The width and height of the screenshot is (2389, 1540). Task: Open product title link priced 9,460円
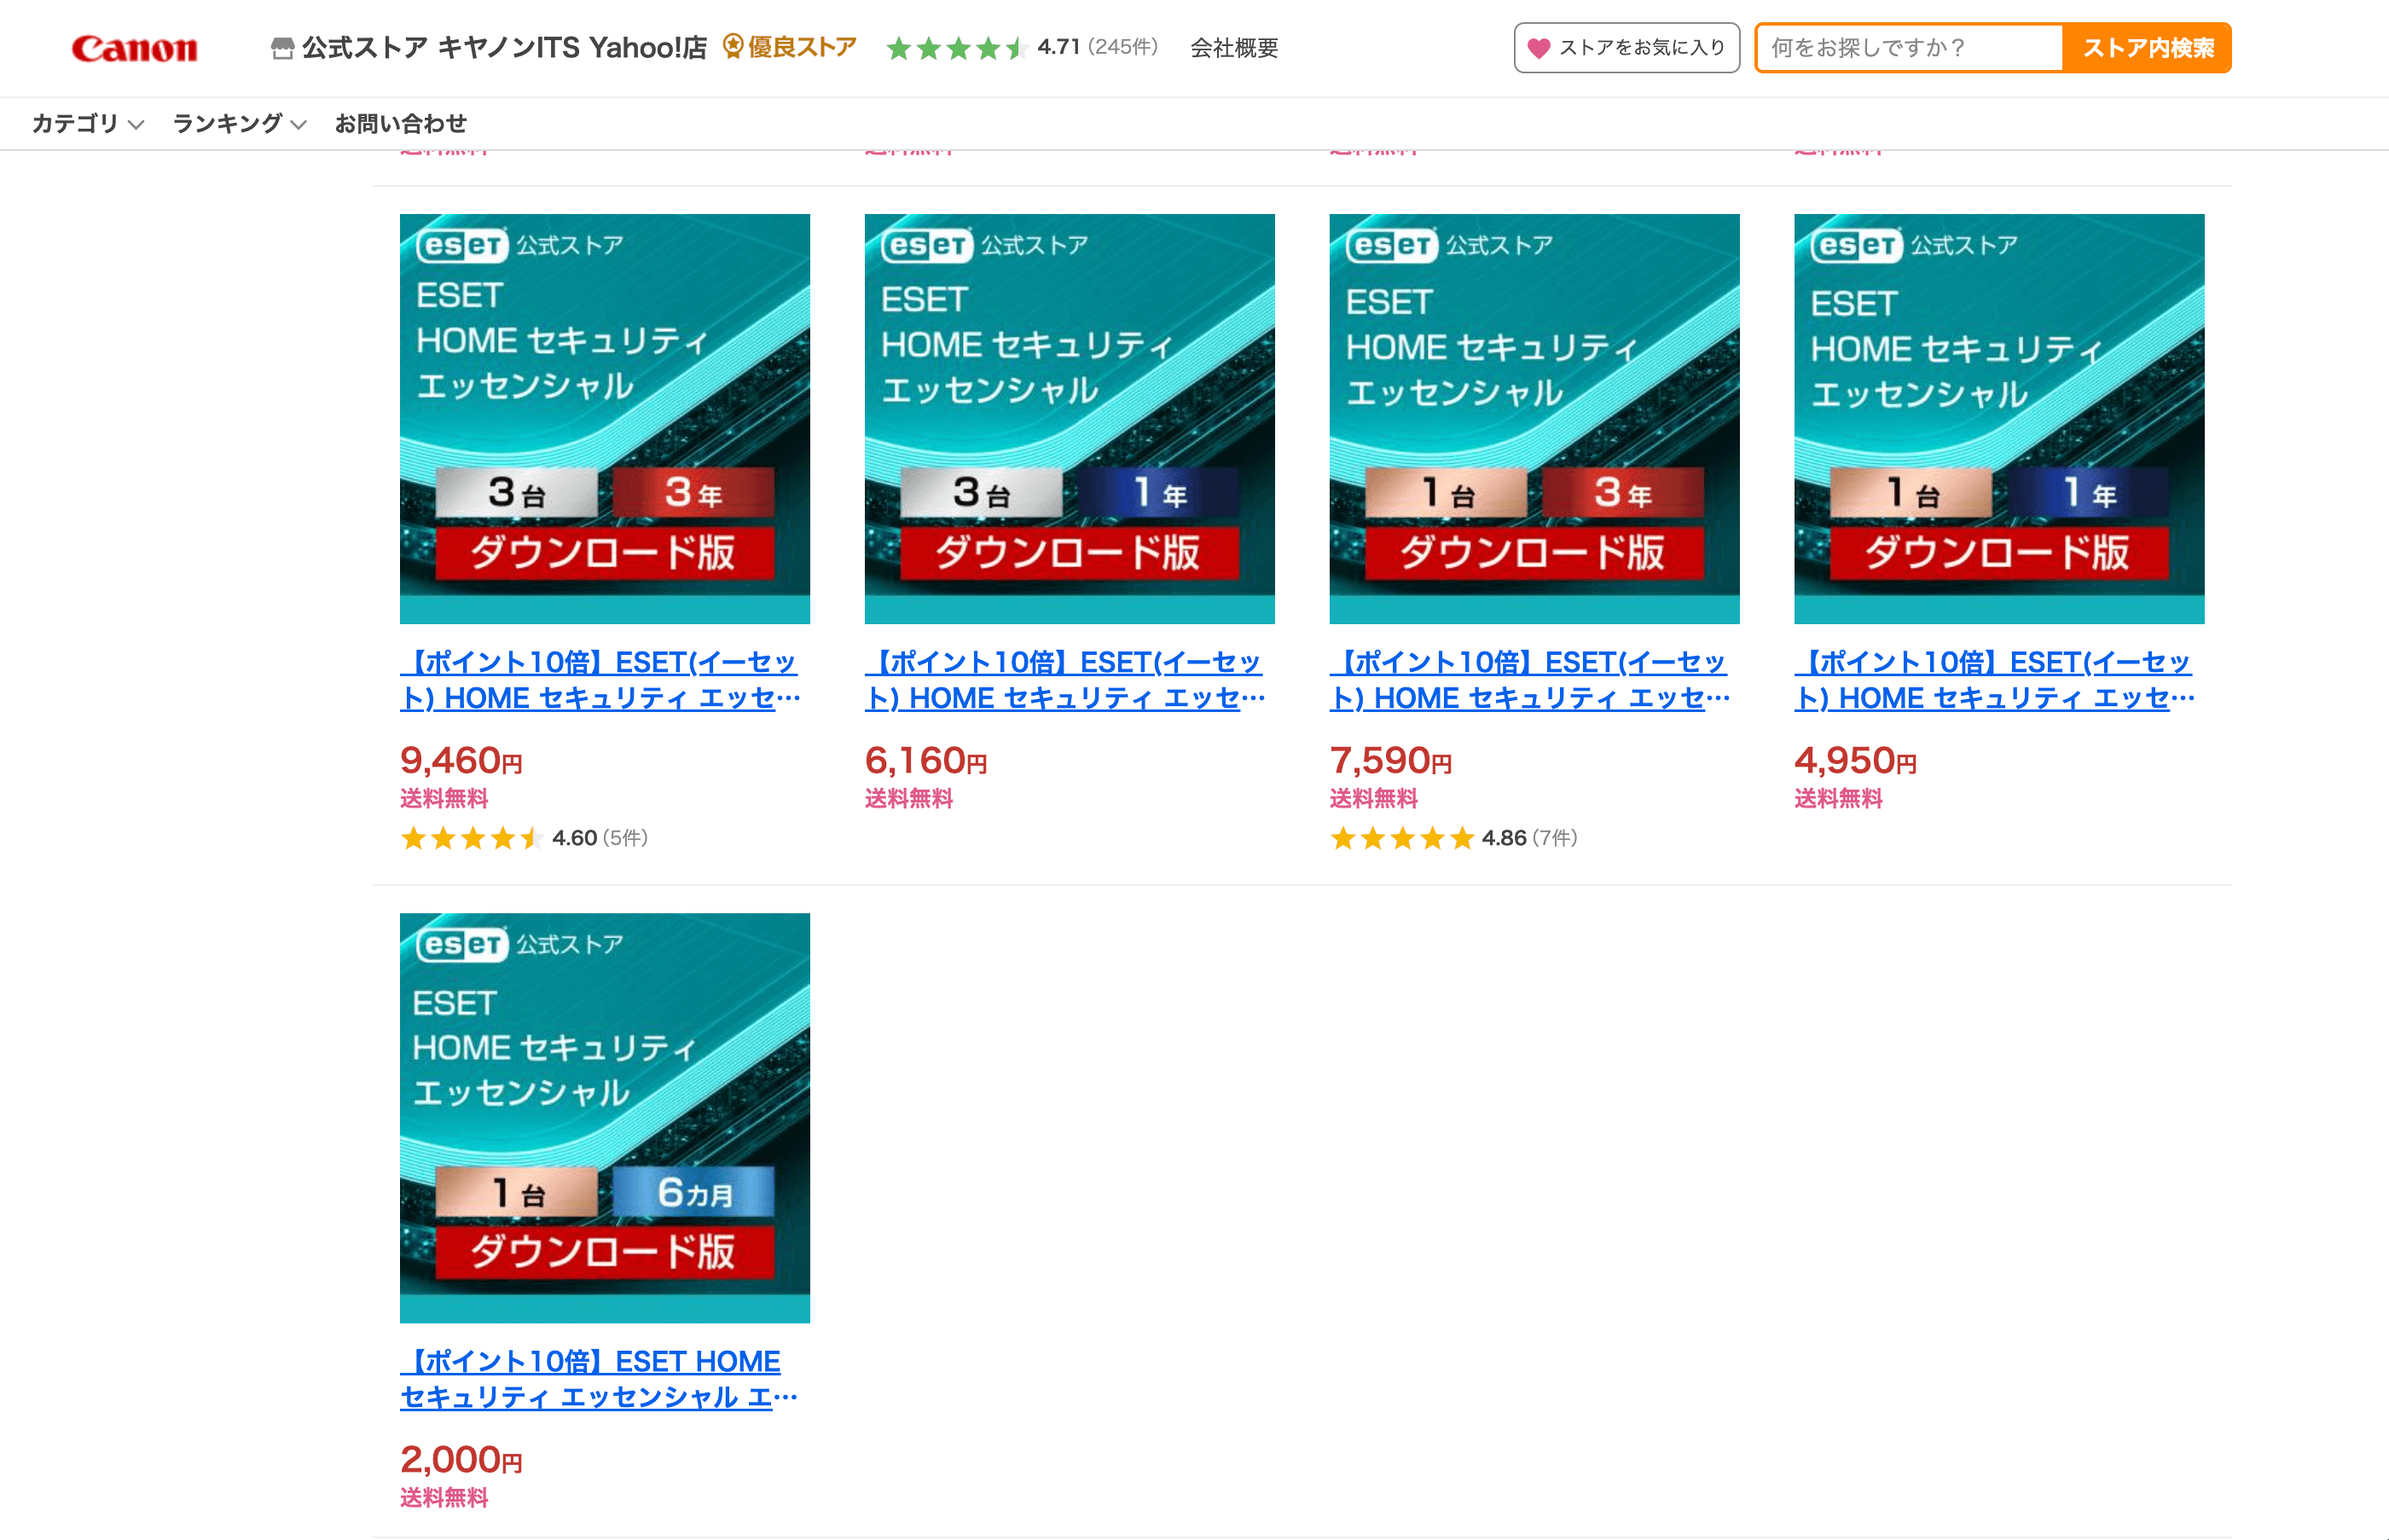tap(601, 680)
